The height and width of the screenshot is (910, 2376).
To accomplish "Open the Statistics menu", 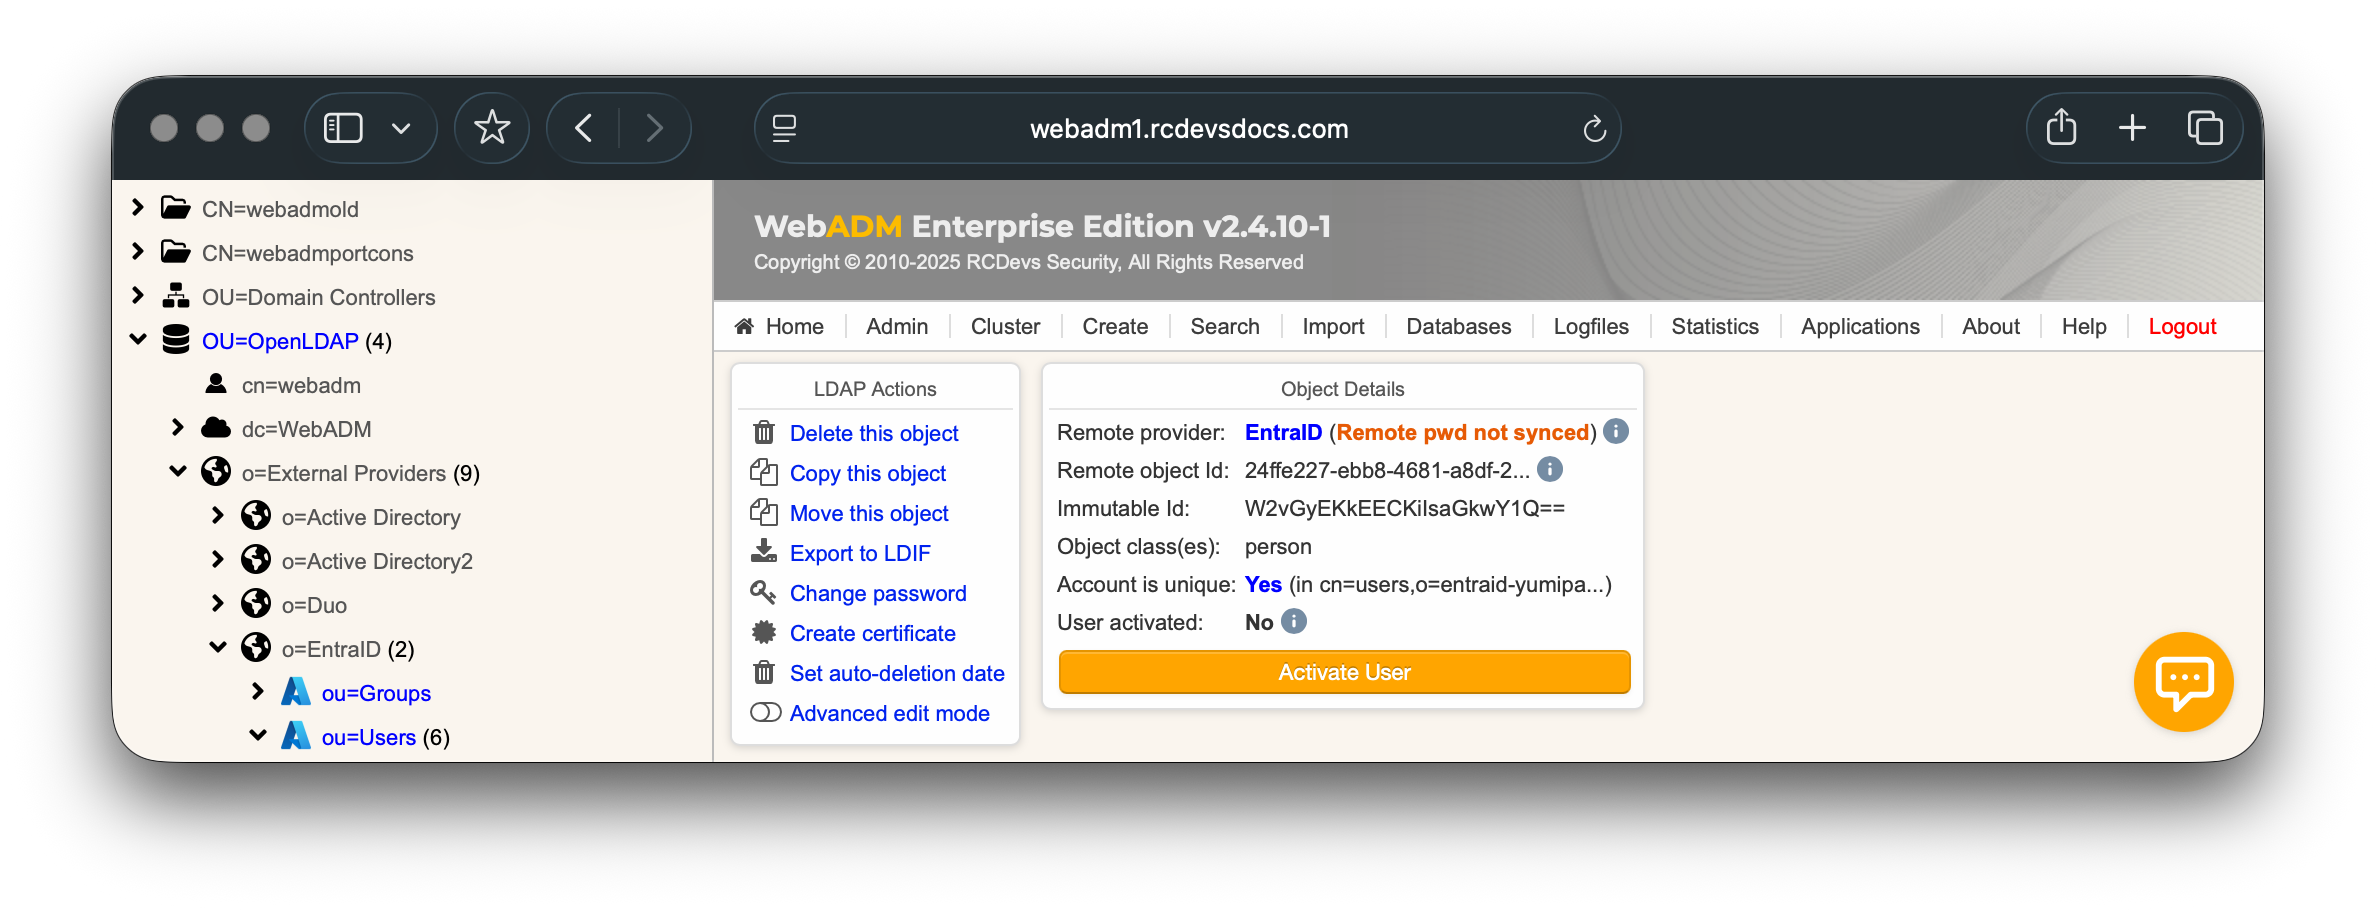I will coord(1714,327).
